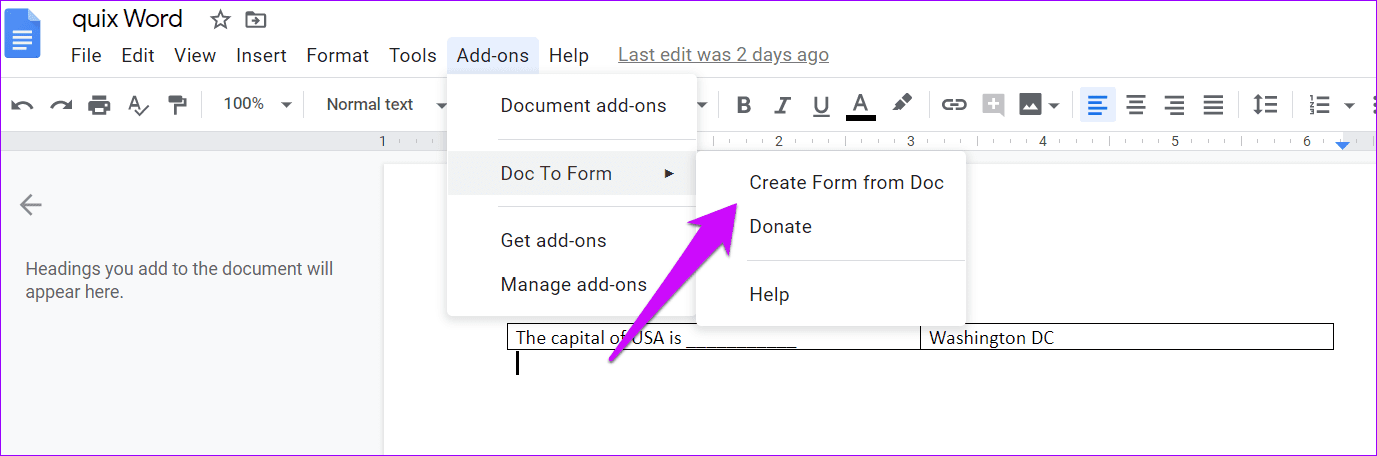This screenshot has height=456, width=1377.
Task: Open the text color picker
Action: tap(860, 105)
